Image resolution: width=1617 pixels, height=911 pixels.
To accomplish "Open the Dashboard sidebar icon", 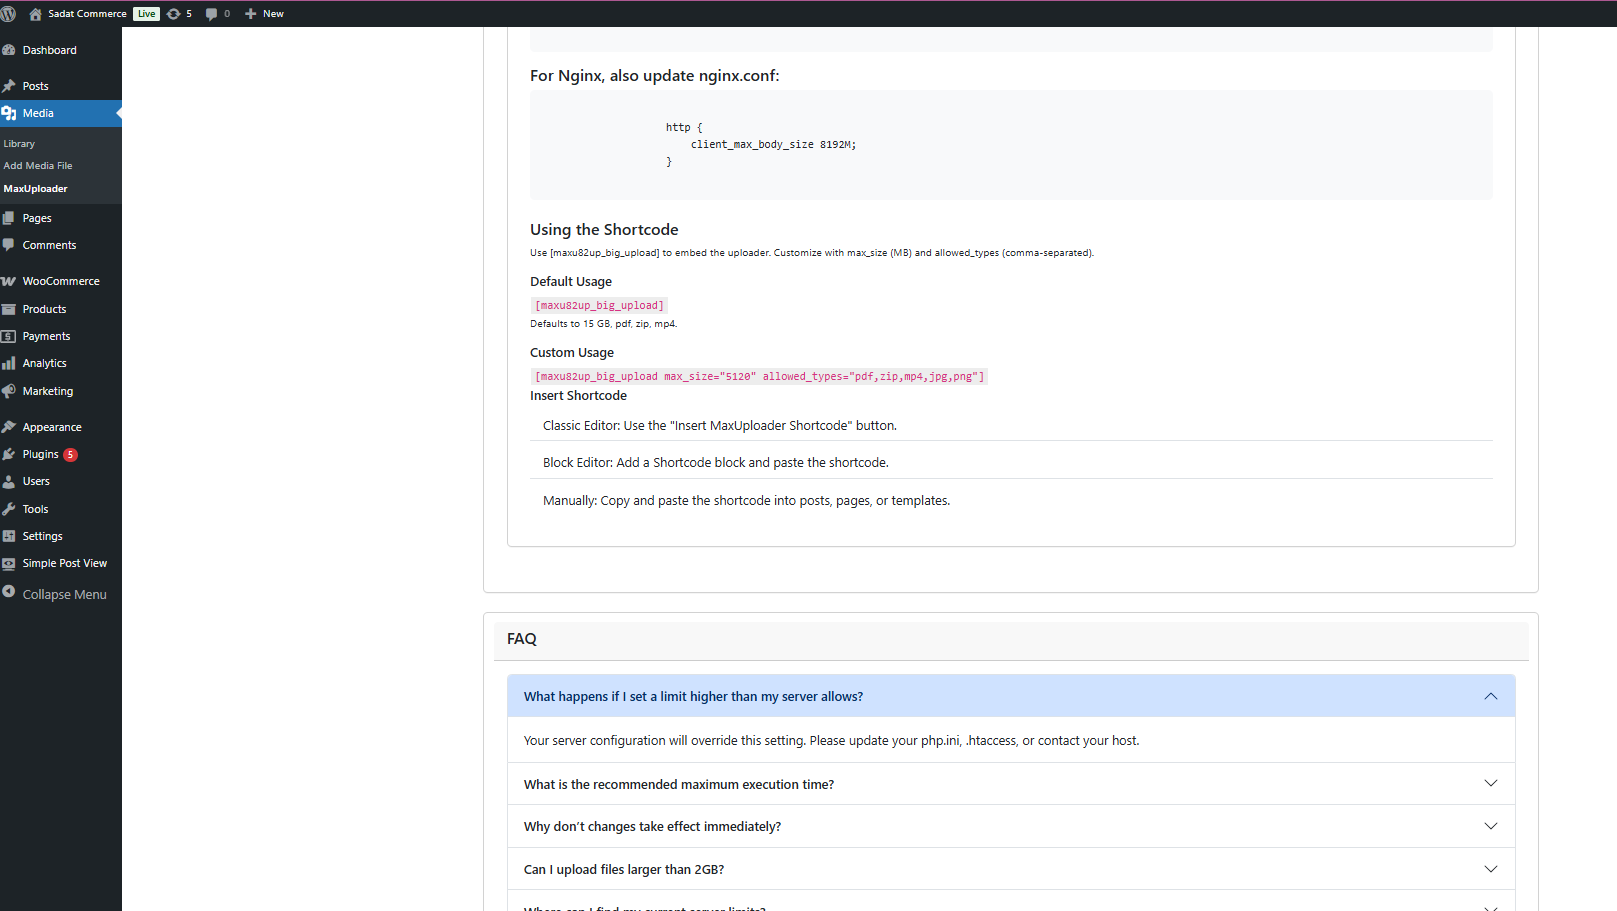I will pyautogui.click(x=9, y=50).
